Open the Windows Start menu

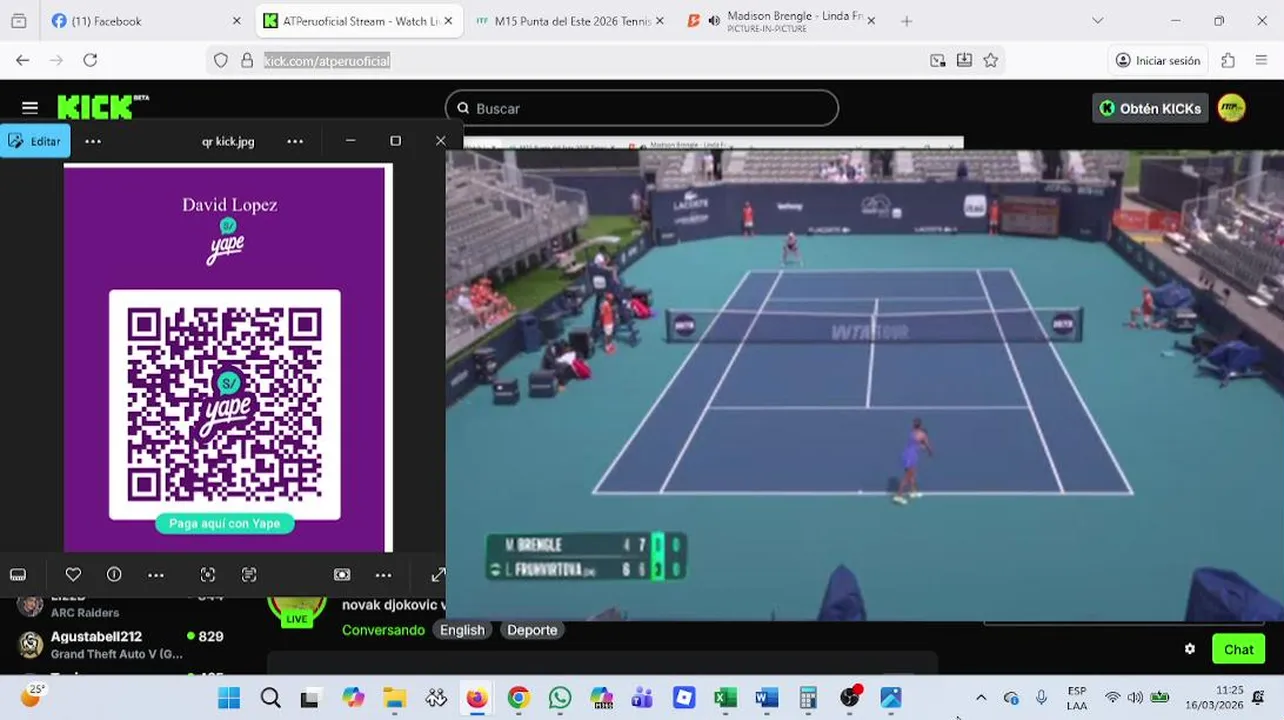click(229, 698)
